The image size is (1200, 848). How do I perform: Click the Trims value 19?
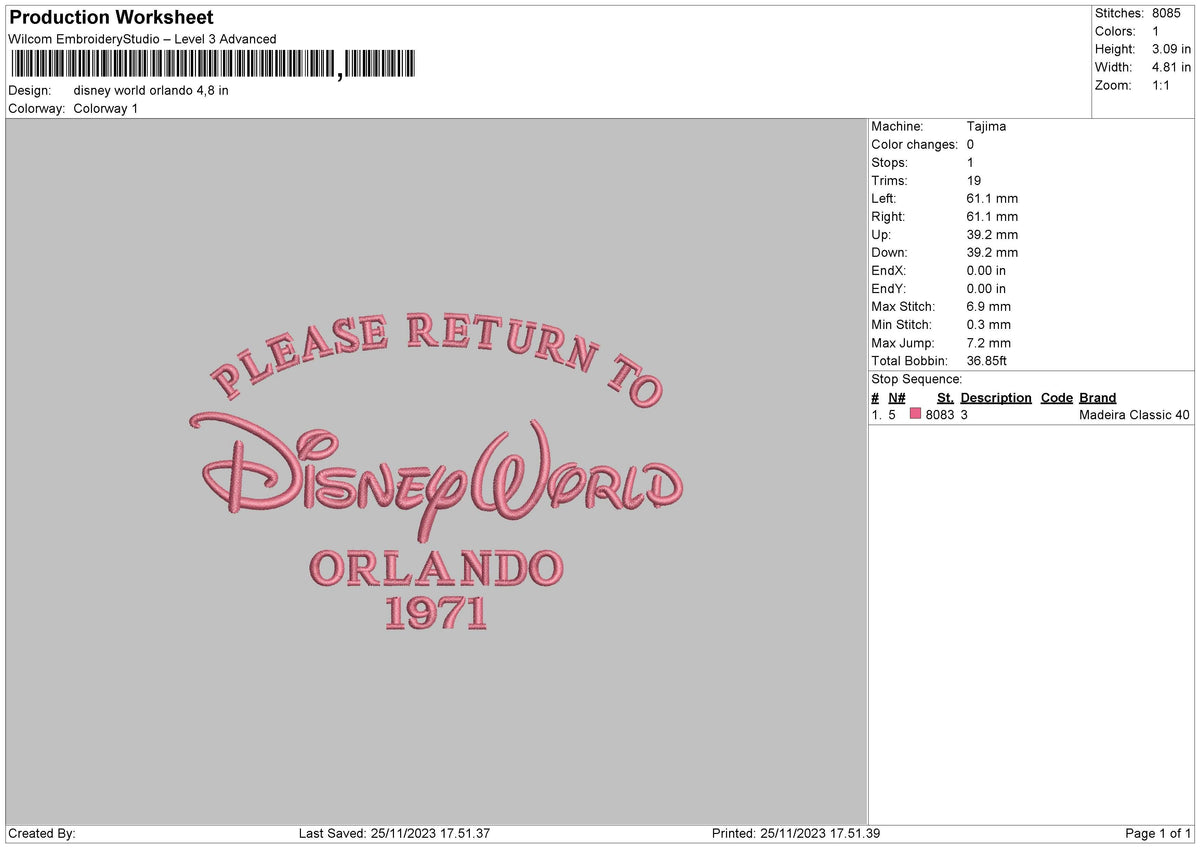coord(974,180)
